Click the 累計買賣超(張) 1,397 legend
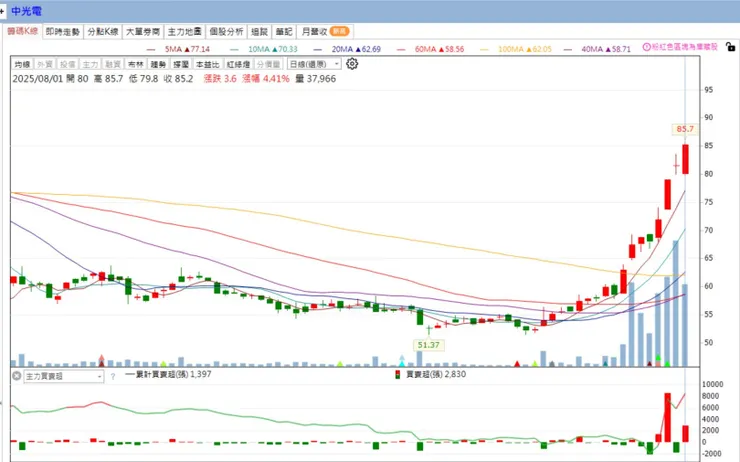Image resolution: width=740 pixels, height=462 pixels. click(x=168, y=374)
